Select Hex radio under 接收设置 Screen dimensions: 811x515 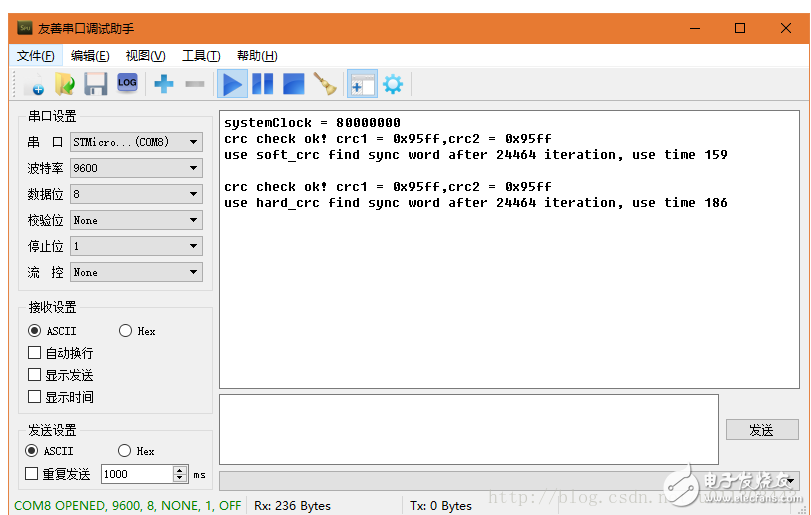pos(126,331)
